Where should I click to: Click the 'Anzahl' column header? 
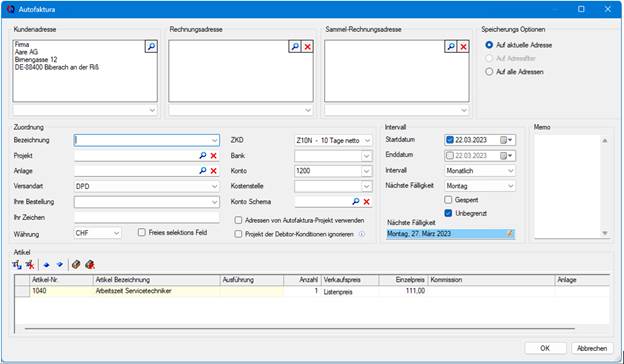coord(302,280)
